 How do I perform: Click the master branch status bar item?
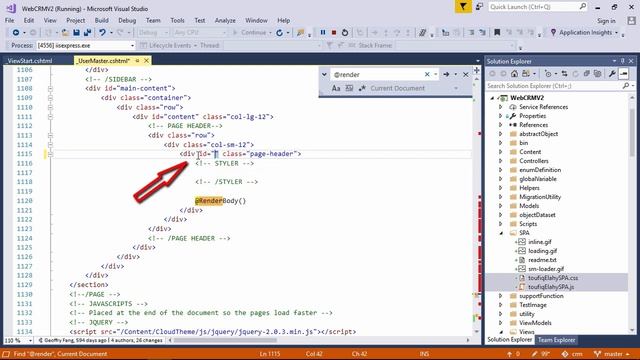tap(611, 354)
